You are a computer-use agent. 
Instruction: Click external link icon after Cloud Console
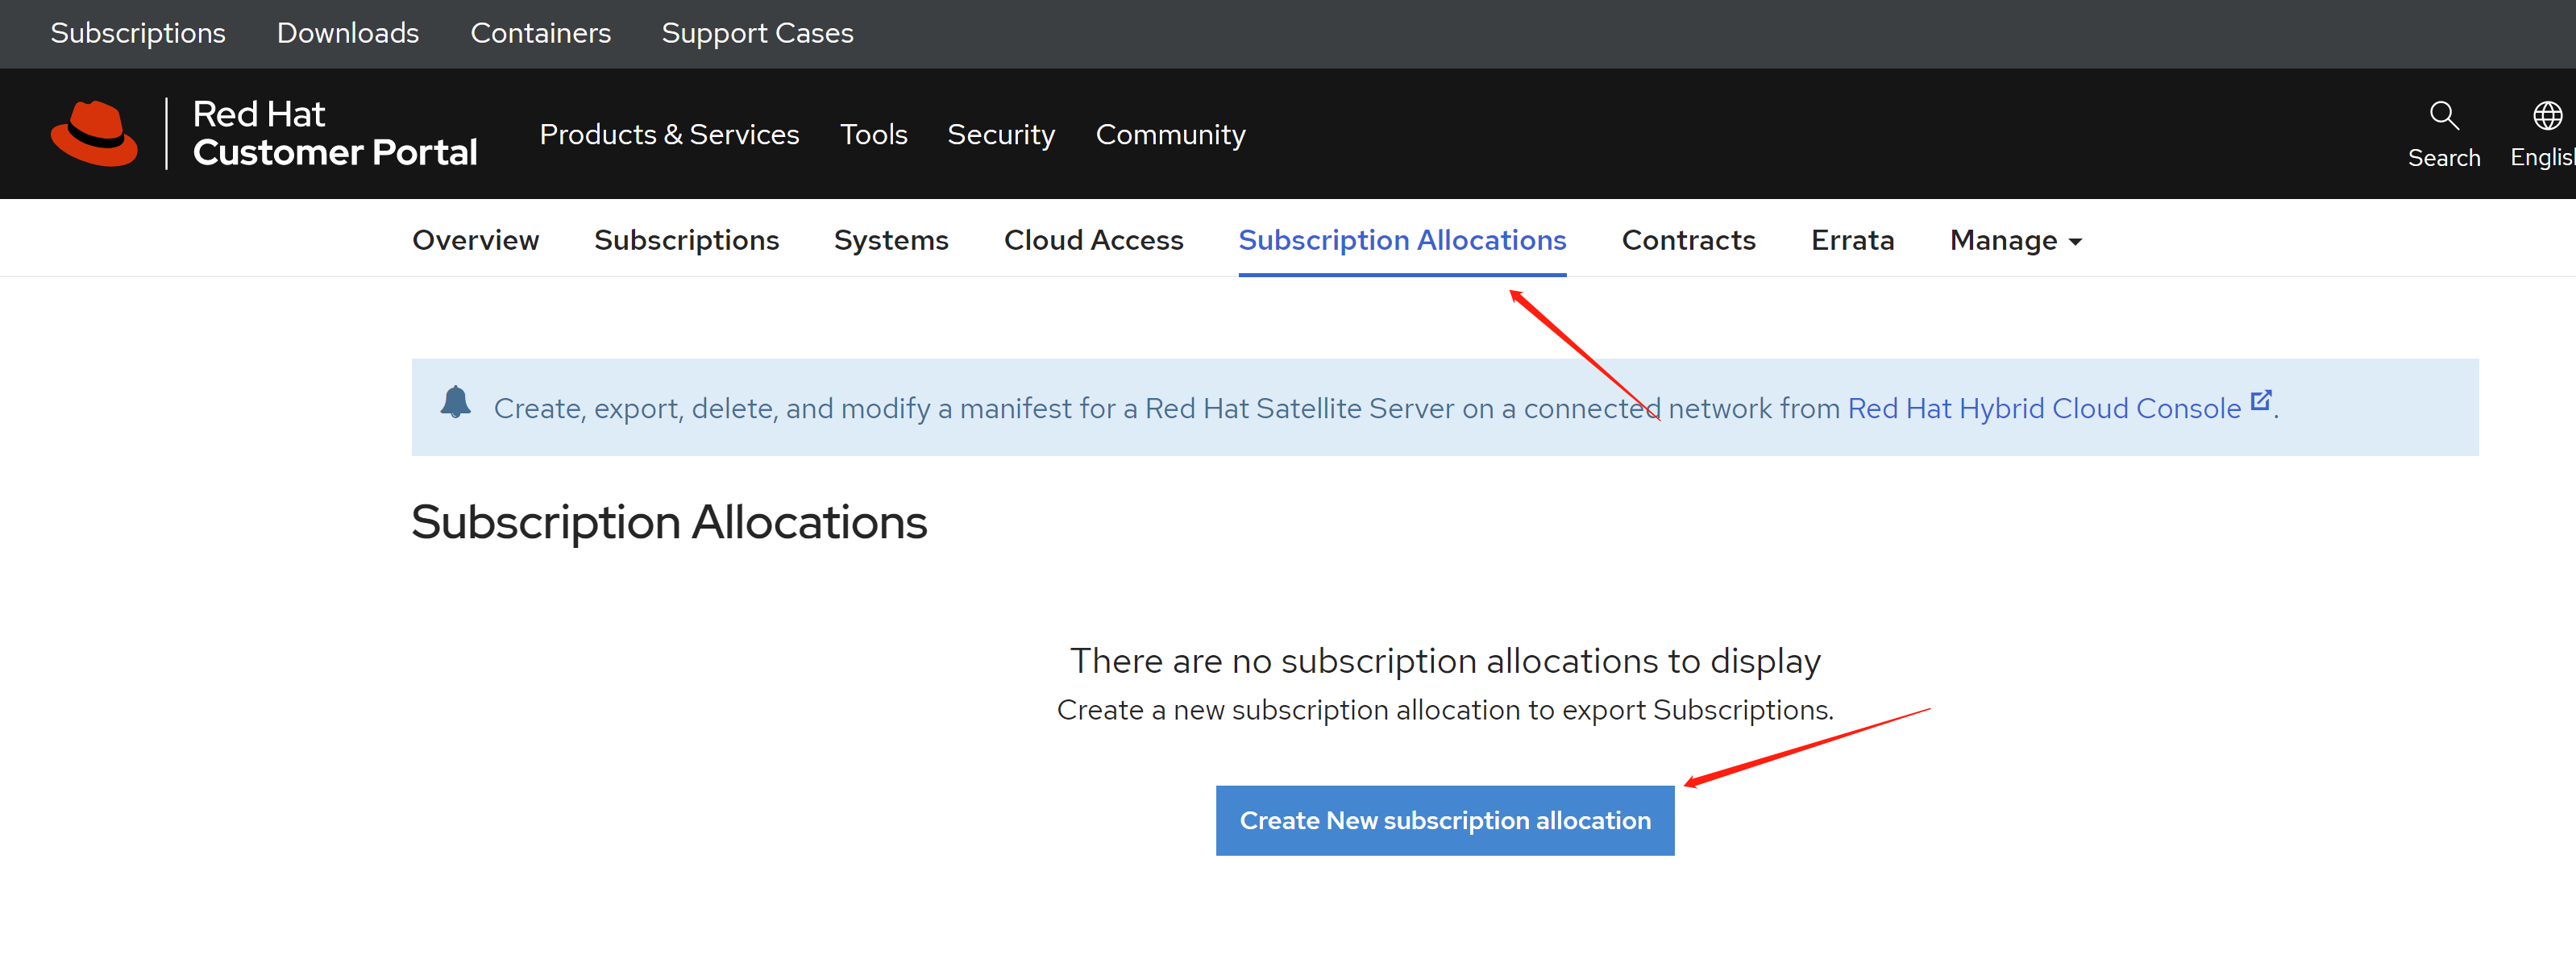tap(2260, 400)
